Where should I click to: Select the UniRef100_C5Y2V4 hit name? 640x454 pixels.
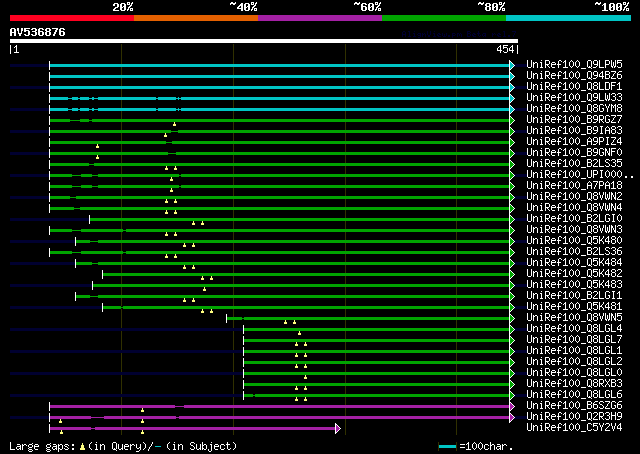[x=574, y=428]
